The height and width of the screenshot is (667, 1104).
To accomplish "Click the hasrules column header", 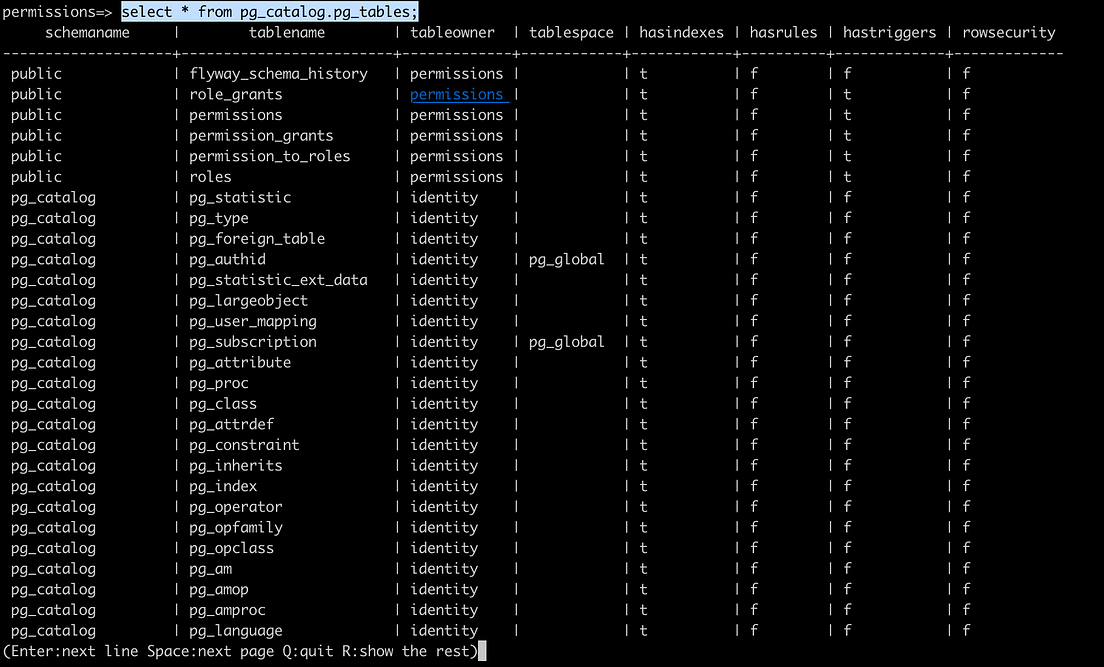I will (x=783, y=32).
